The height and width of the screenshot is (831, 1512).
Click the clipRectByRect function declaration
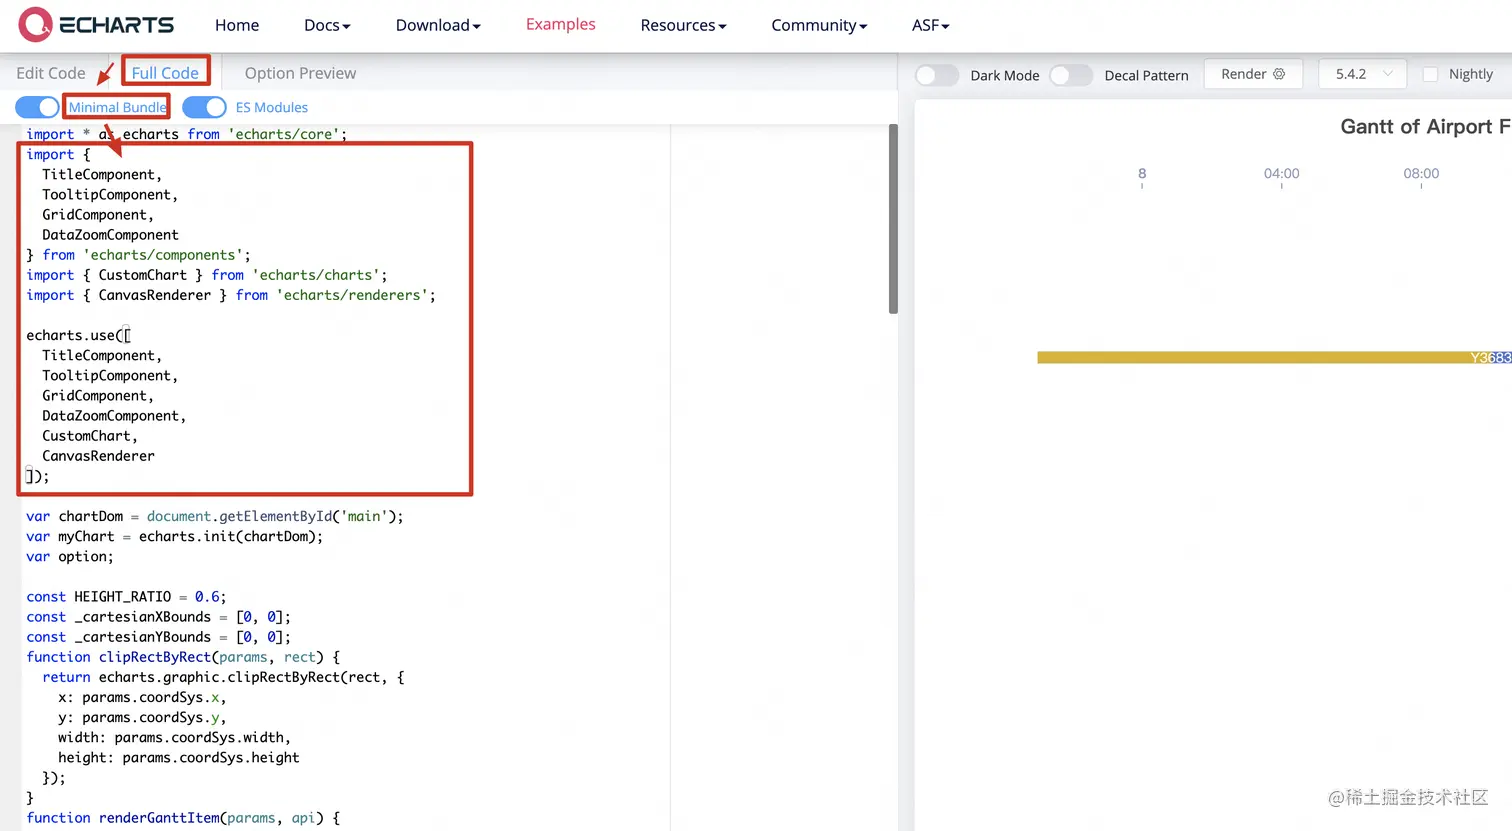click(x=183, y=657)
